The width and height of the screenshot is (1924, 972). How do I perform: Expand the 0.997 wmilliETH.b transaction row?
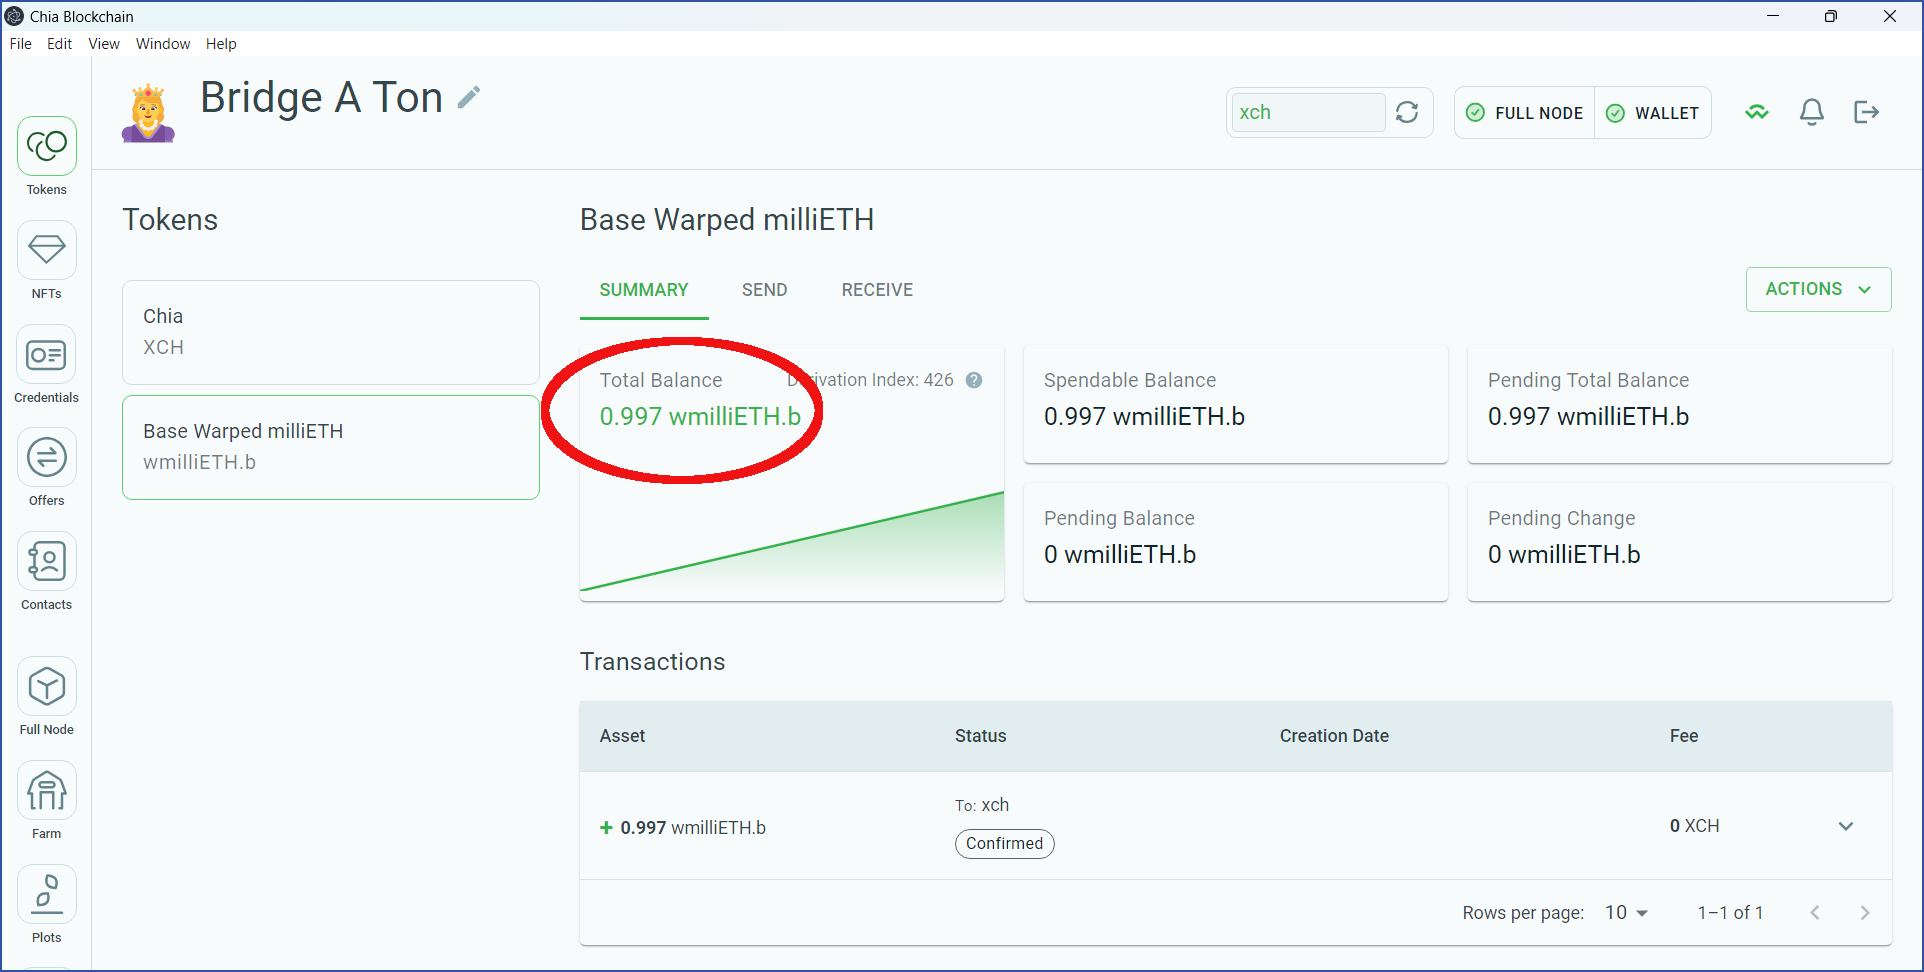1845,826
